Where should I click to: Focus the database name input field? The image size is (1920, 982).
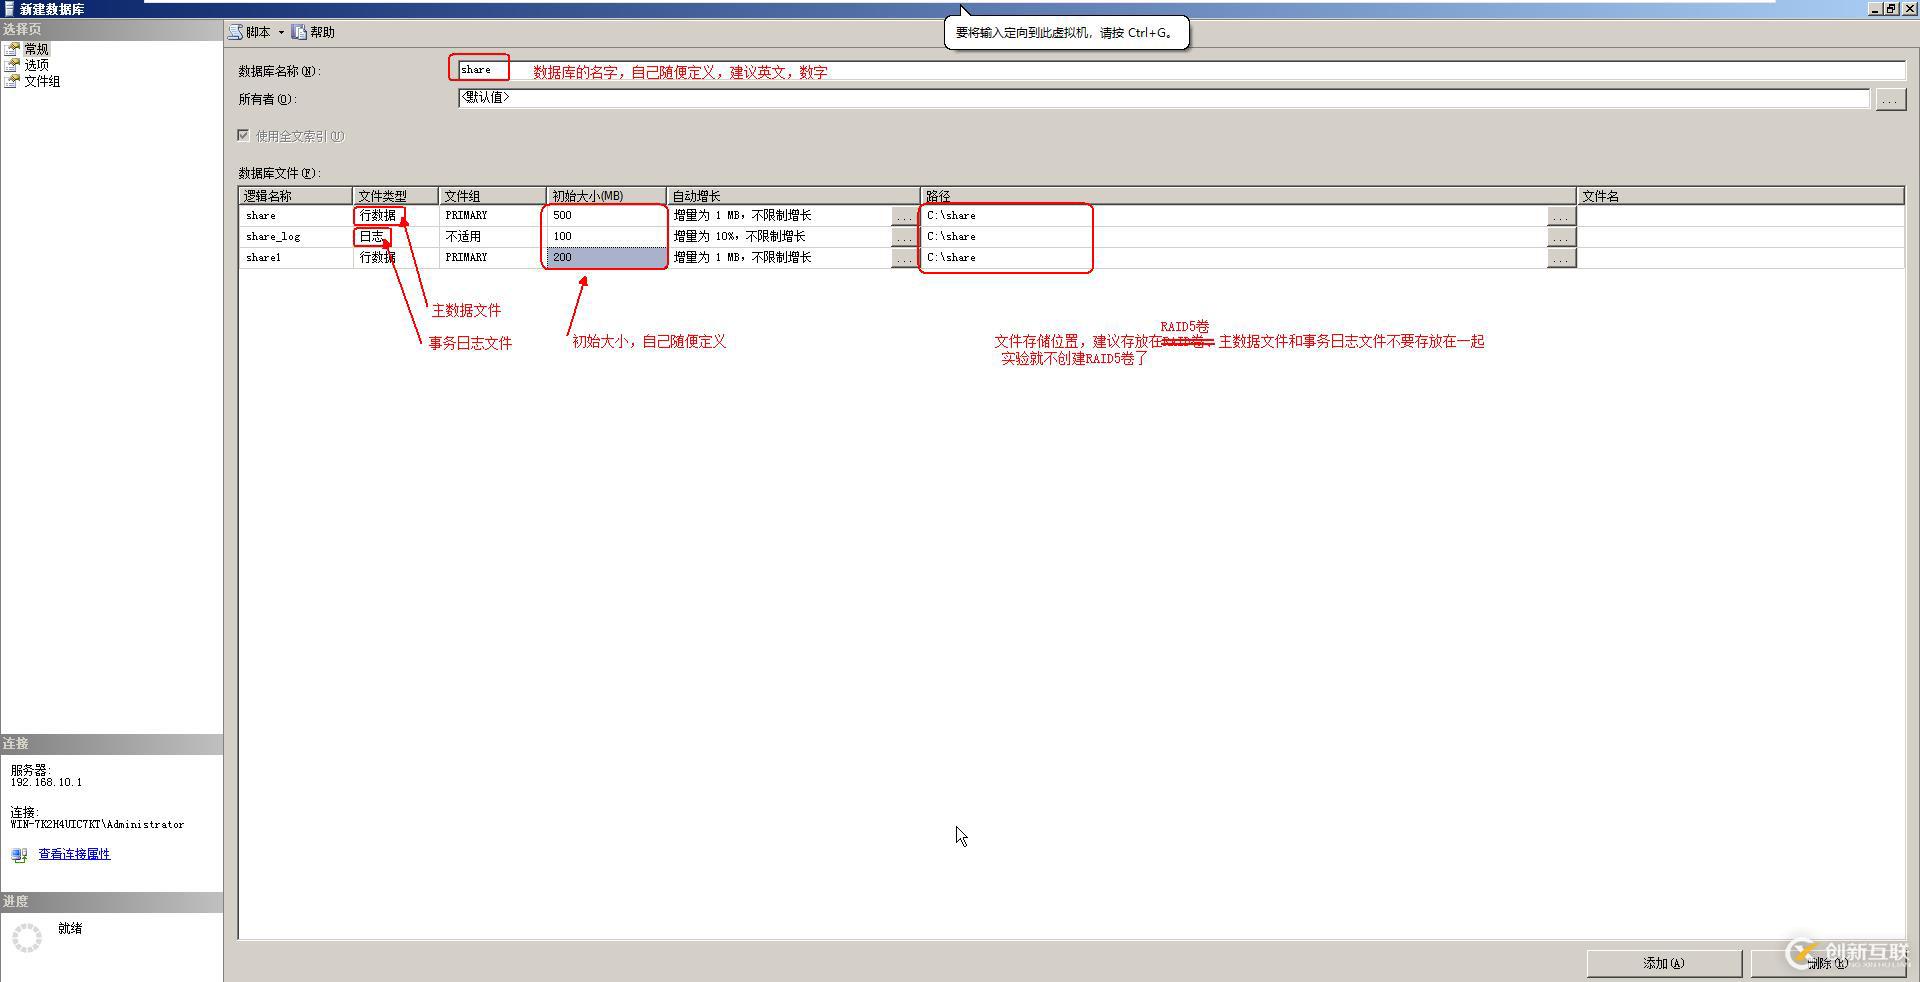1181,70
